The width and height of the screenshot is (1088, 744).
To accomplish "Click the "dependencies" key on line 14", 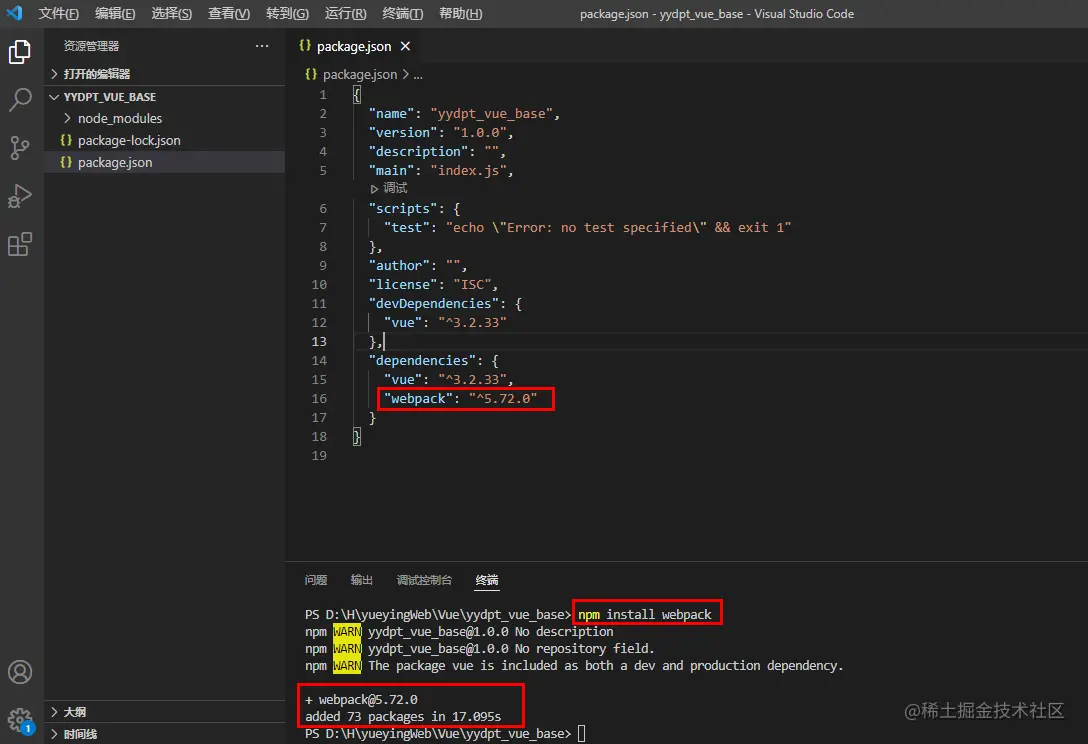I will click(x=422, y=360).
